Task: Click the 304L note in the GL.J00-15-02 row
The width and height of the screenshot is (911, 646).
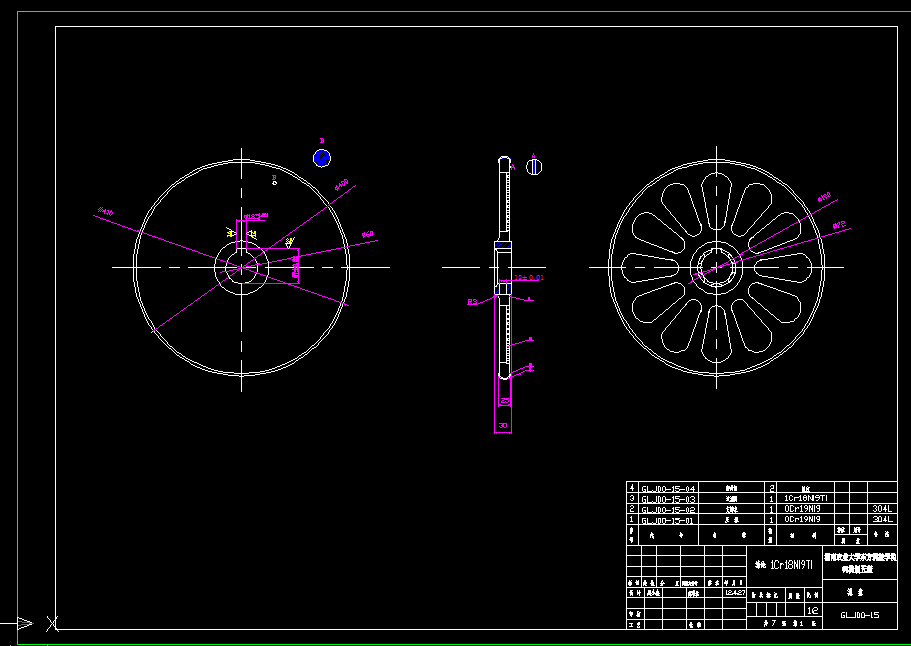Action: point(882,509)
